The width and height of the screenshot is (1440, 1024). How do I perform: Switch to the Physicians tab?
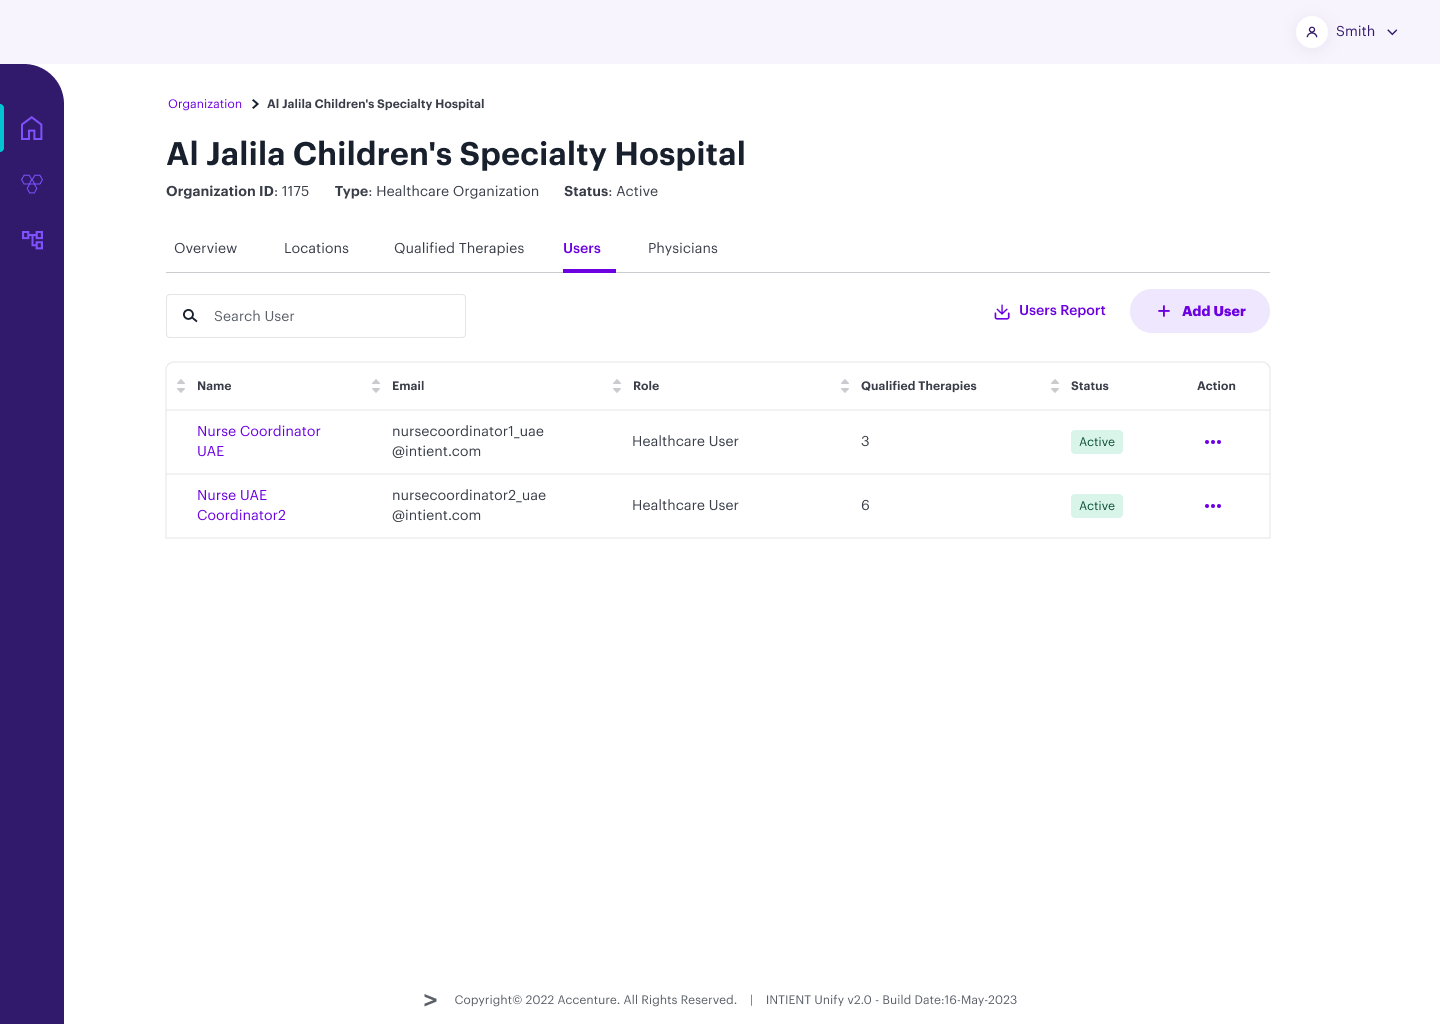click(x=682, y=249)
